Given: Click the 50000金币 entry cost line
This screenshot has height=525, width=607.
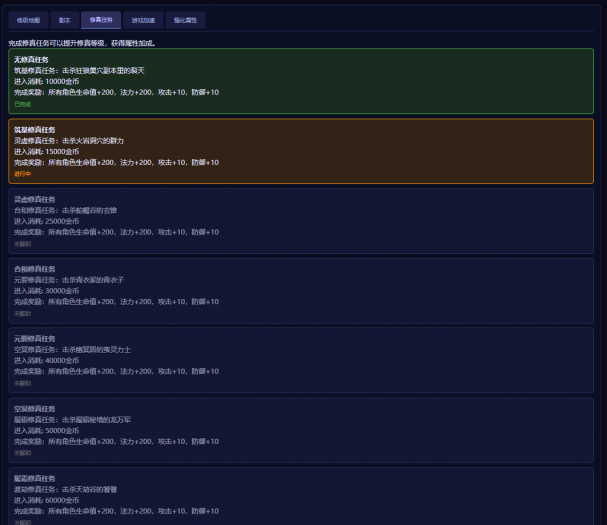Looking at the screenshot, I should (x=47, y=430).
